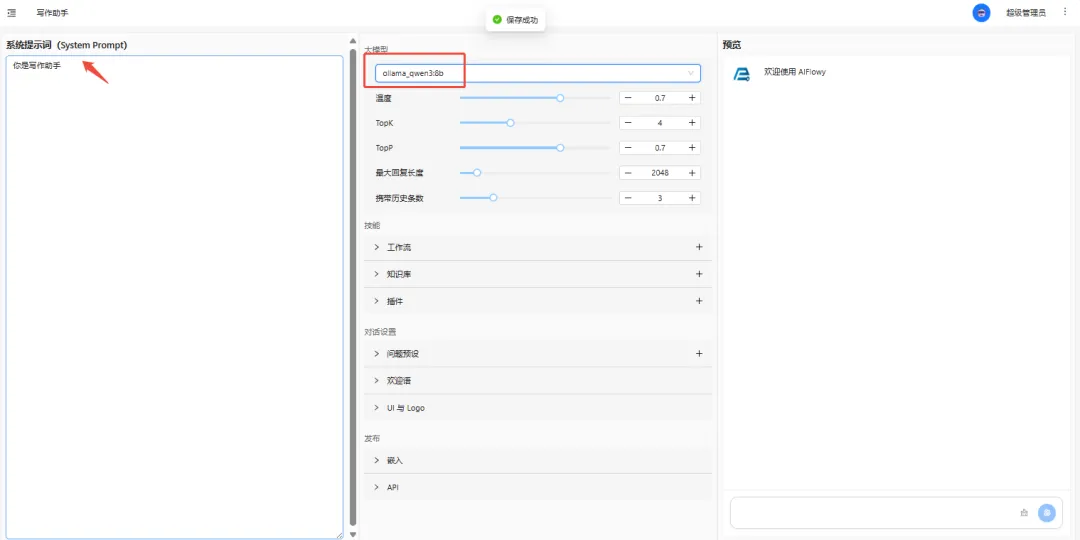Click the blue user avatar icon
The image size is (1080, 540).
point(981,13)
